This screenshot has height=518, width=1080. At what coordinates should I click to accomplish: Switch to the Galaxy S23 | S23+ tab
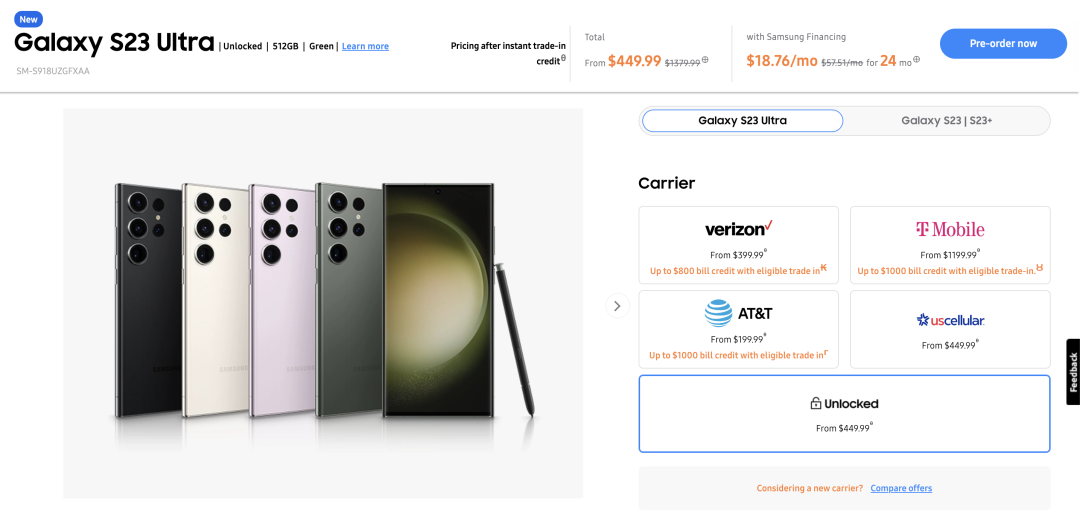(x=946, y=121)
